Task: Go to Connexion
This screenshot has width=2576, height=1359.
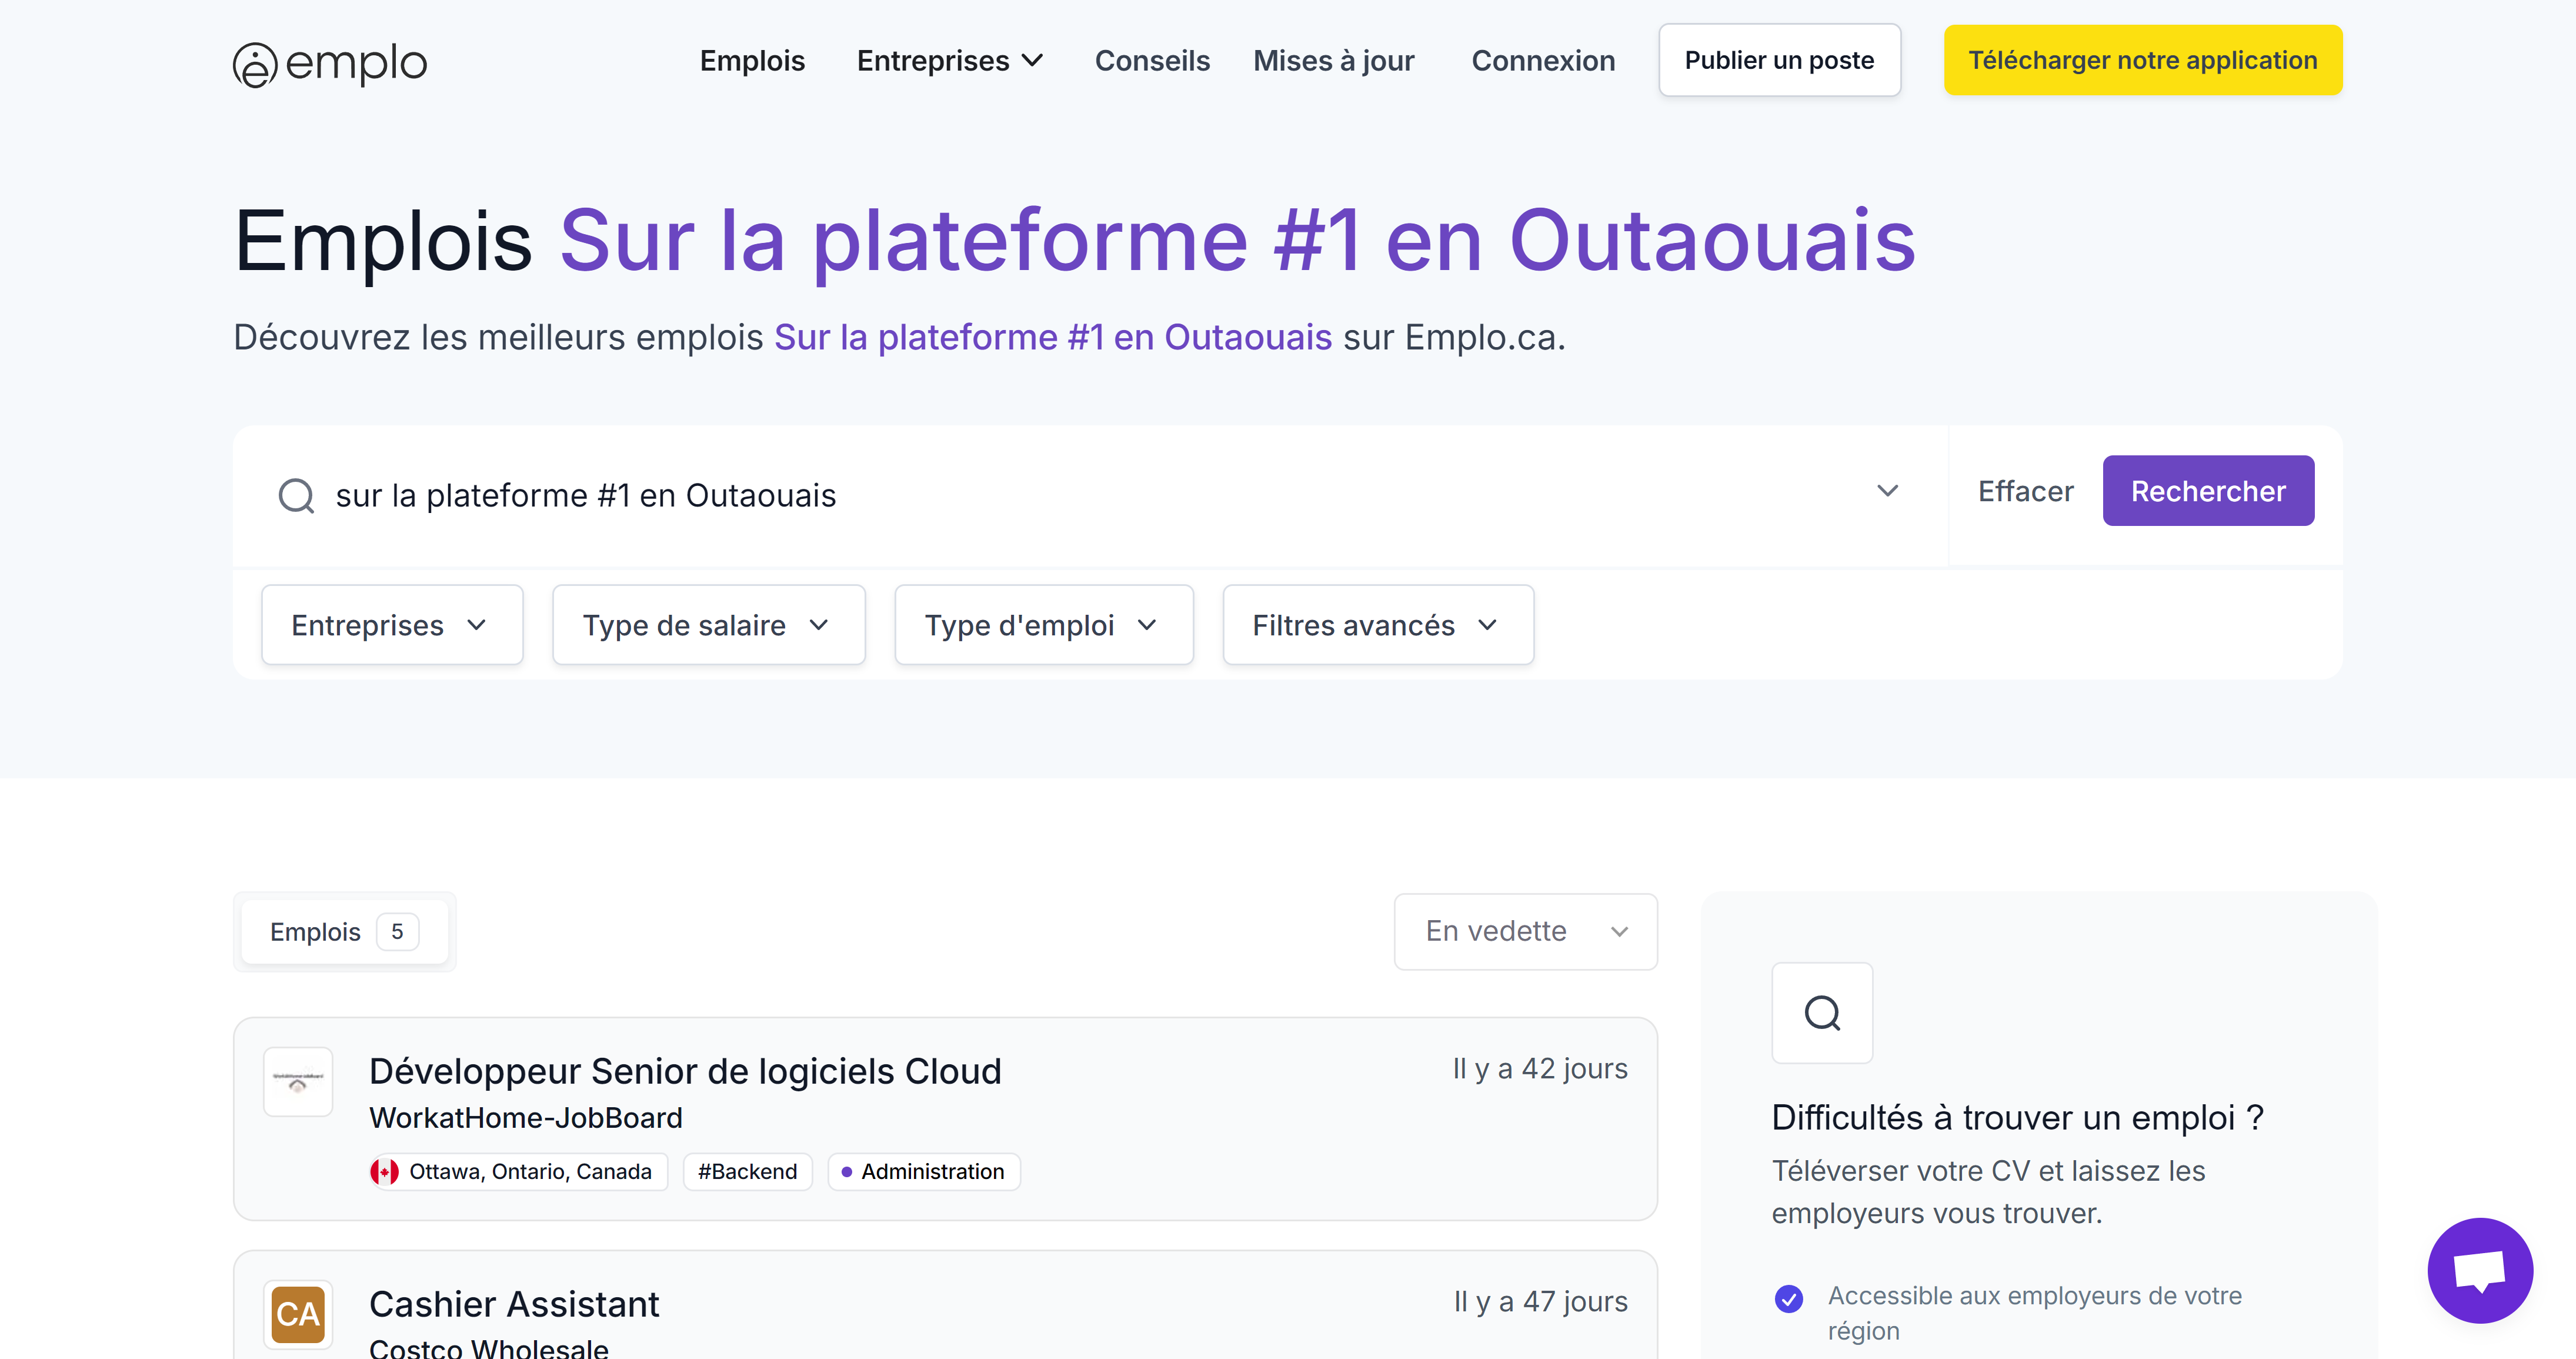Action: click(1543, 61)
